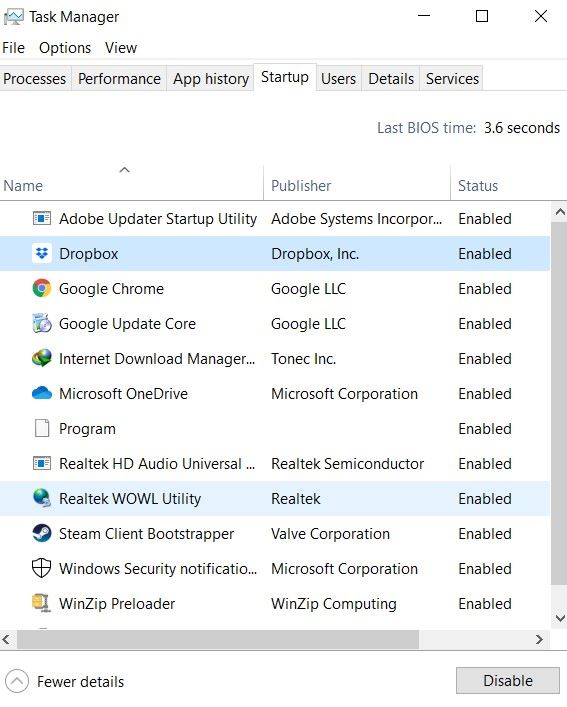Click the Realtek WOWL Utility icon
This screenshot has height=707, width=567.
42,498
